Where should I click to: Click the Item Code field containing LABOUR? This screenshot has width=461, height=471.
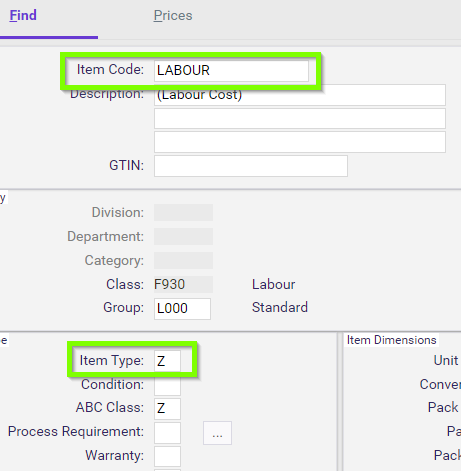(231, 70)
